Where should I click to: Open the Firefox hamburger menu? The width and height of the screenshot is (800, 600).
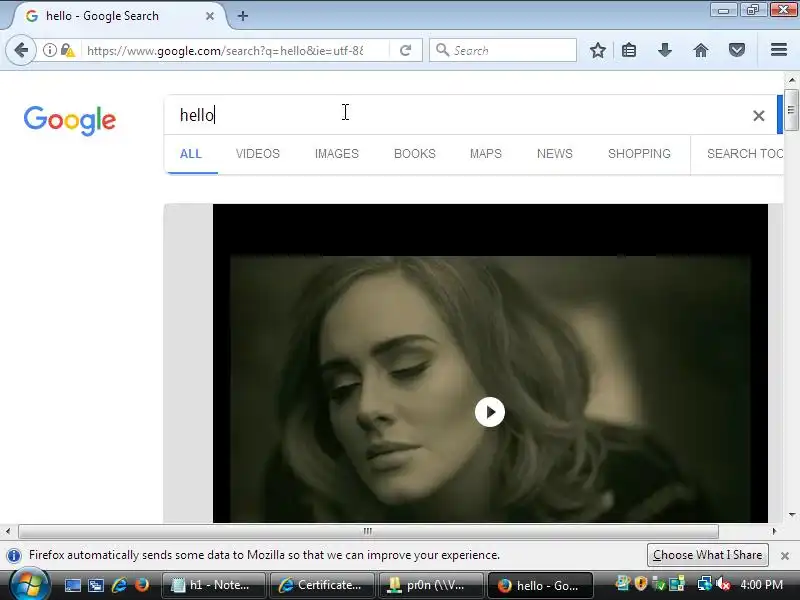coord(778,49)
